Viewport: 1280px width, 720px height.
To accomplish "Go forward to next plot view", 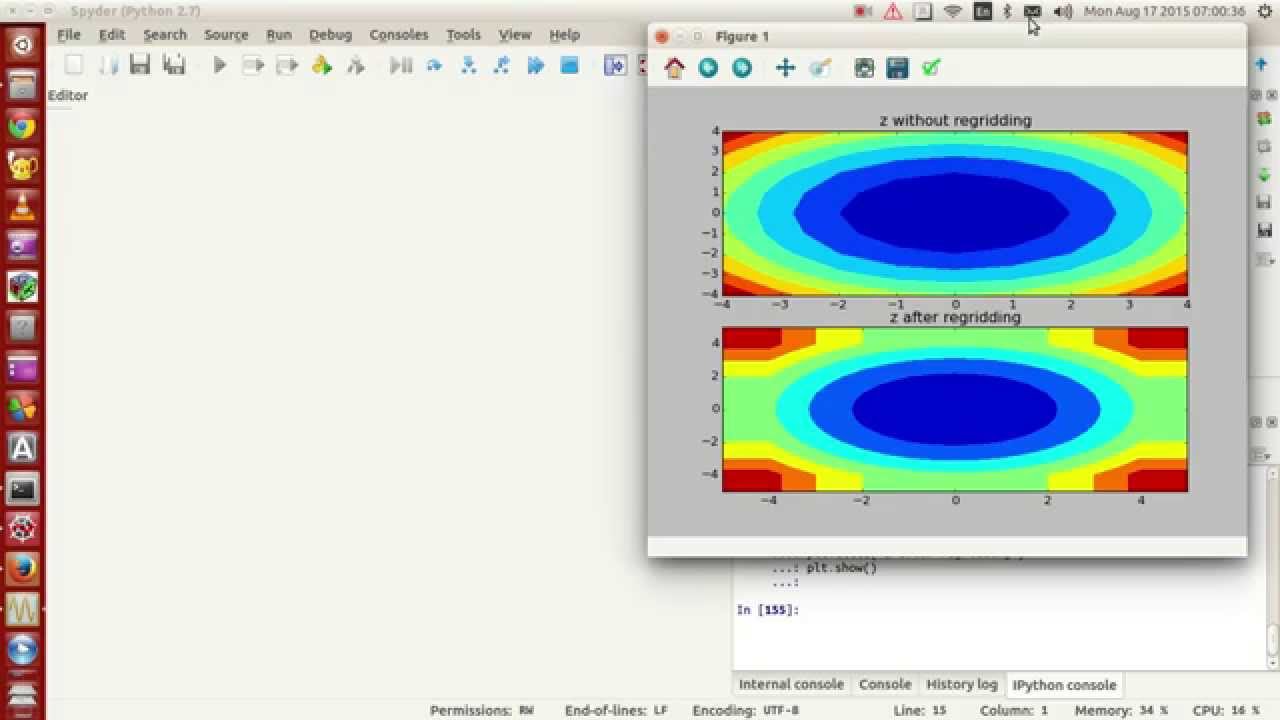I will coord(742,68).
